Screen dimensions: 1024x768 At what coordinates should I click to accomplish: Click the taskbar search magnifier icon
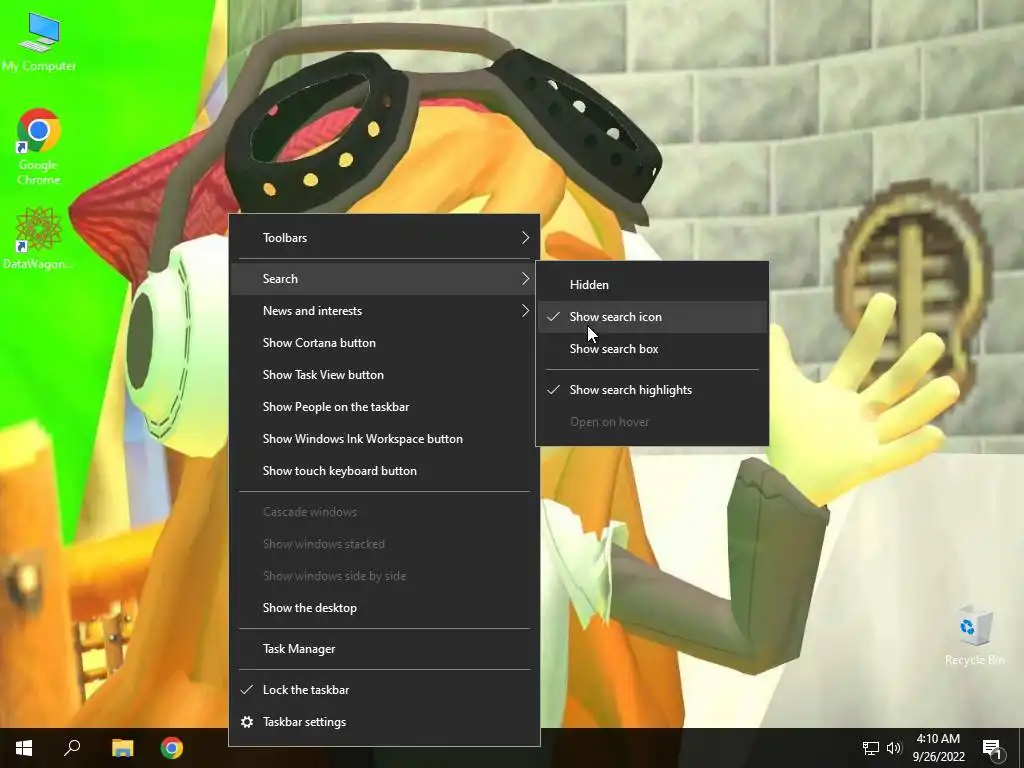tap(72, 748)
